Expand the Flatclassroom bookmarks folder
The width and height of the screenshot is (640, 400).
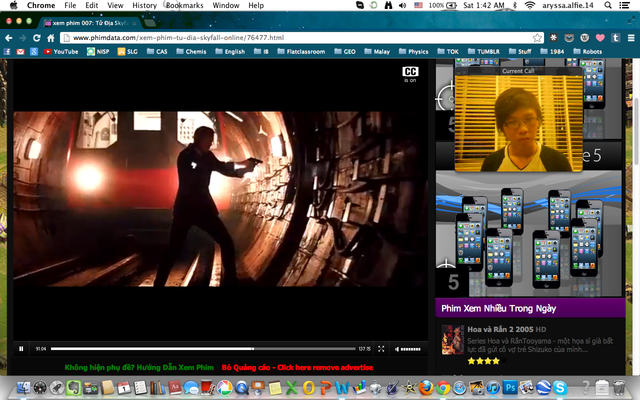point(301,51)
